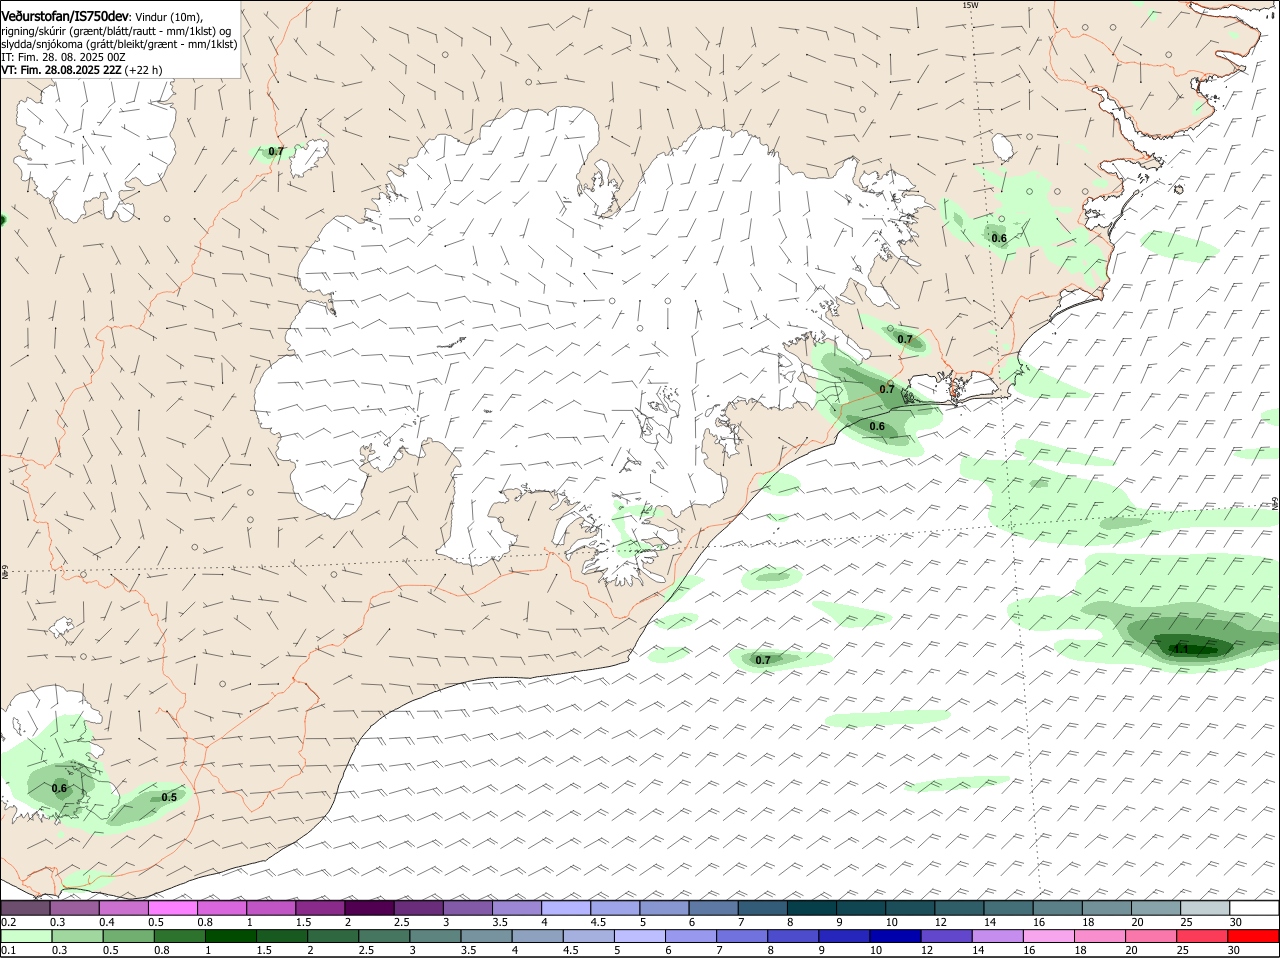Click the 0.1 tick label on the rain scale
Screen dimensions: 1280x958
8,950
